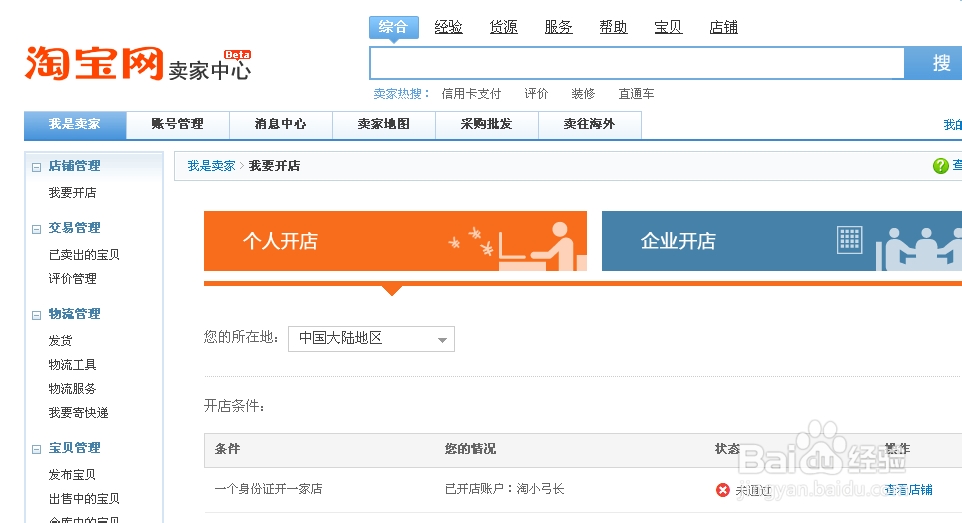Open 发货 in the sidebar
Image resolution: width=962 pixels, height=523 pixels.
pyautogui.click(x=60, y=341)
